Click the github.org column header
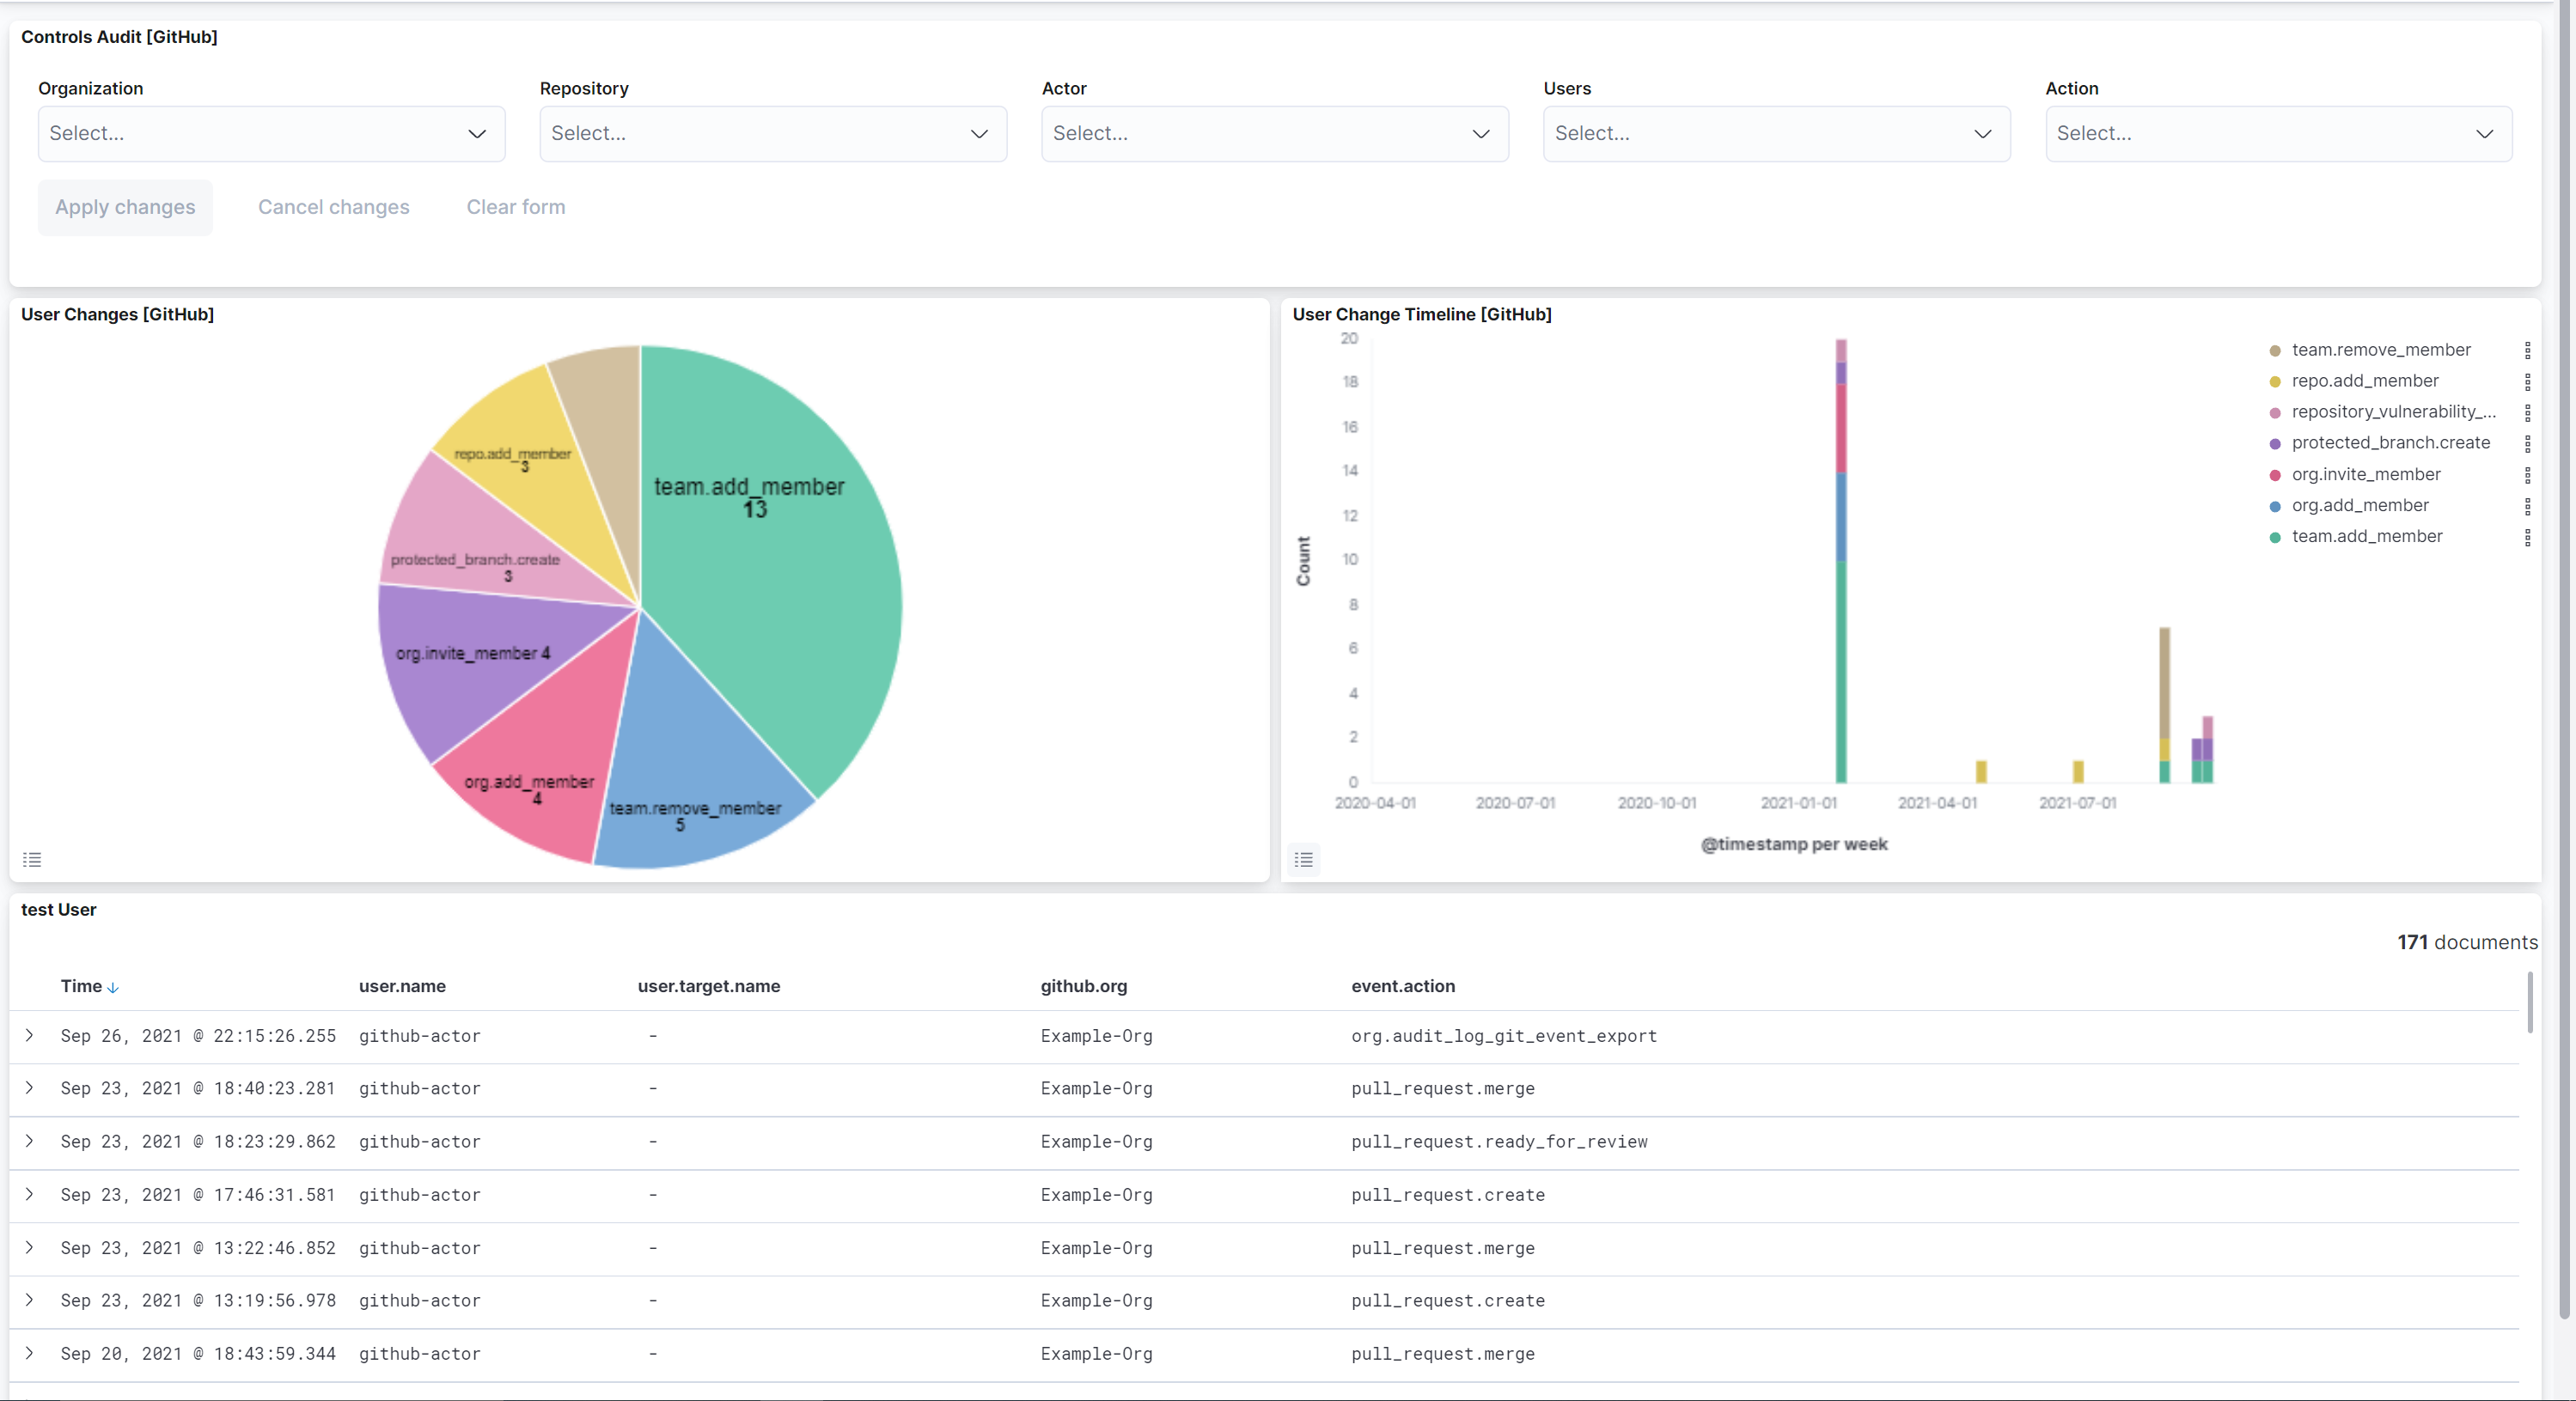Viewport: 2576px width, 1401px height. pyautogui.click(x=1083, y=986)
